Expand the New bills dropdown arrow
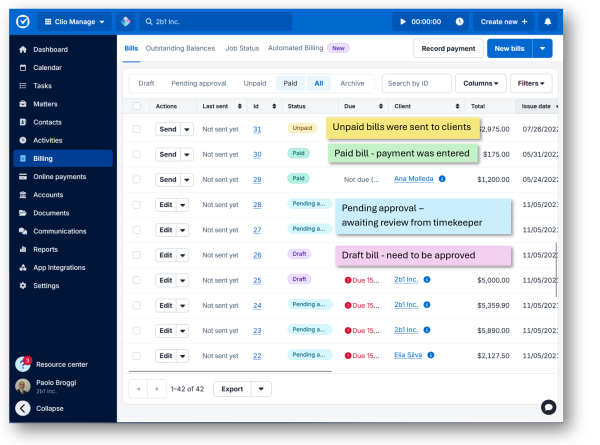The width and height of the screenshot is (600, 445). click(542, 48)
